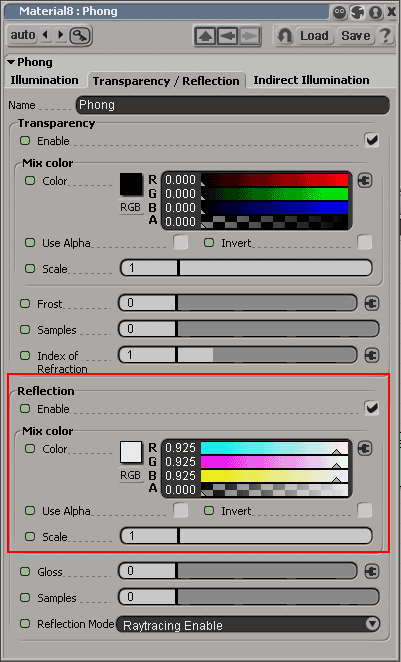Click the up arrow navigation icon

[x=206, y=36]
